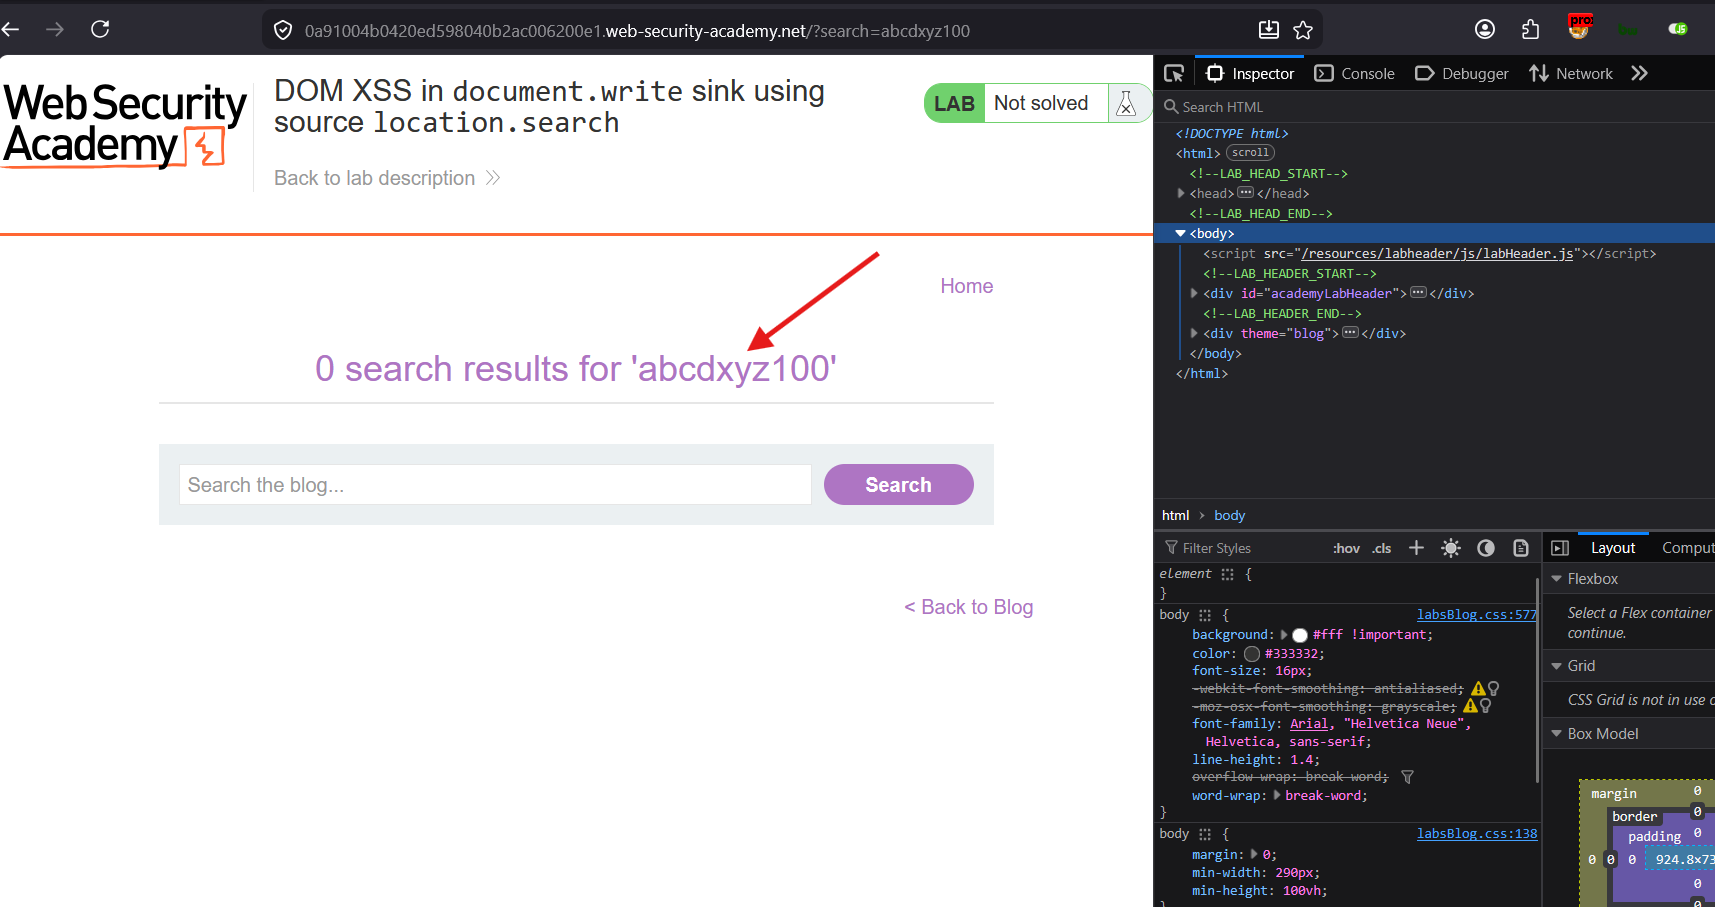Switch to the Debugger tab
Viewport: 1715px width, 907px height.
pos(1462,73)
